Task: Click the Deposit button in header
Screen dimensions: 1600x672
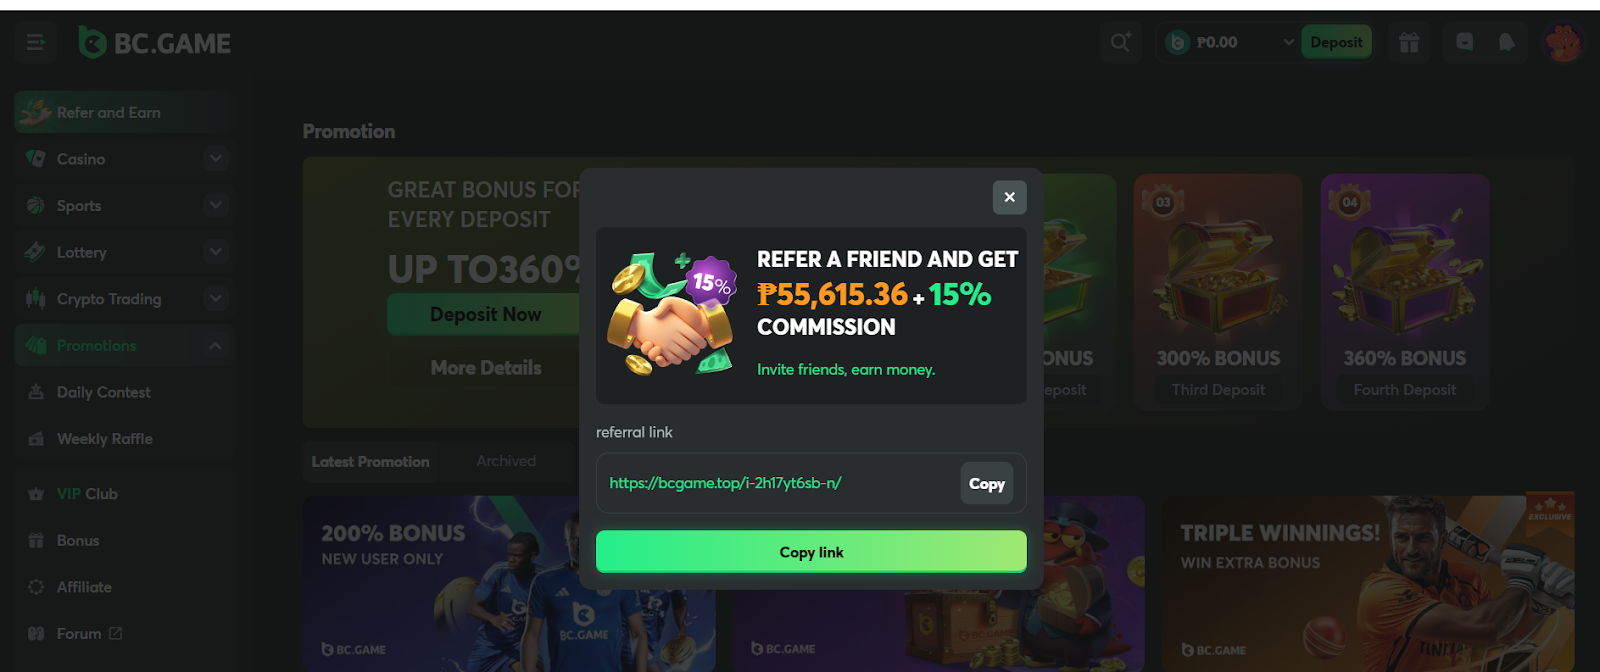Action: [x=1336, y=42]
